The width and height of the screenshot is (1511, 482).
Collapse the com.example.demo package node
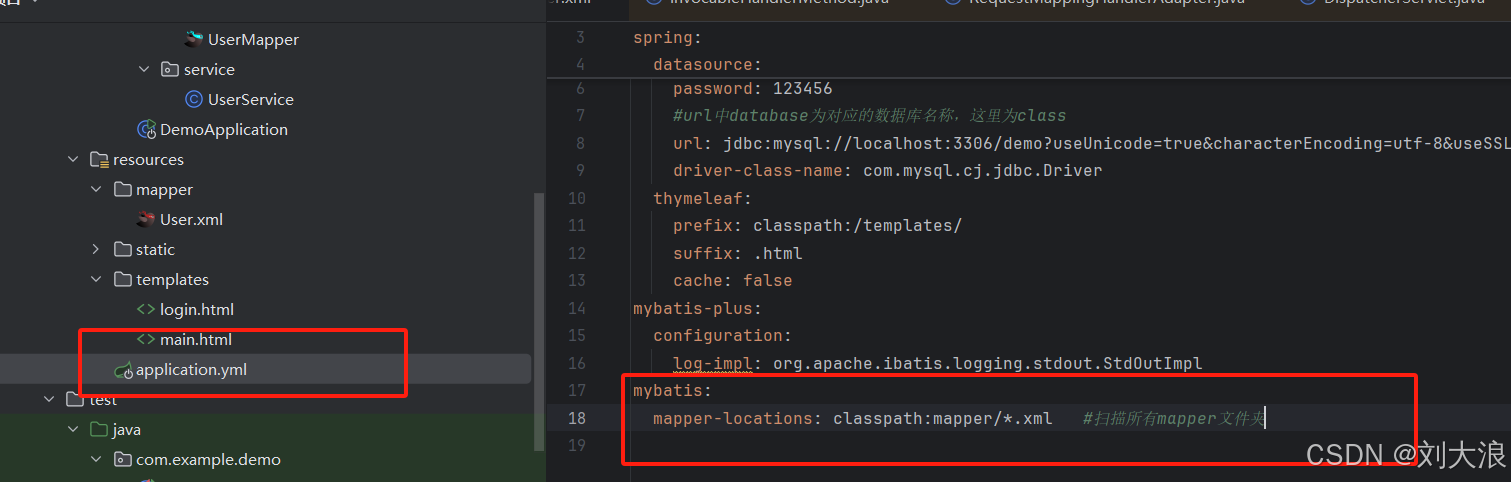[x=96, y=459]
